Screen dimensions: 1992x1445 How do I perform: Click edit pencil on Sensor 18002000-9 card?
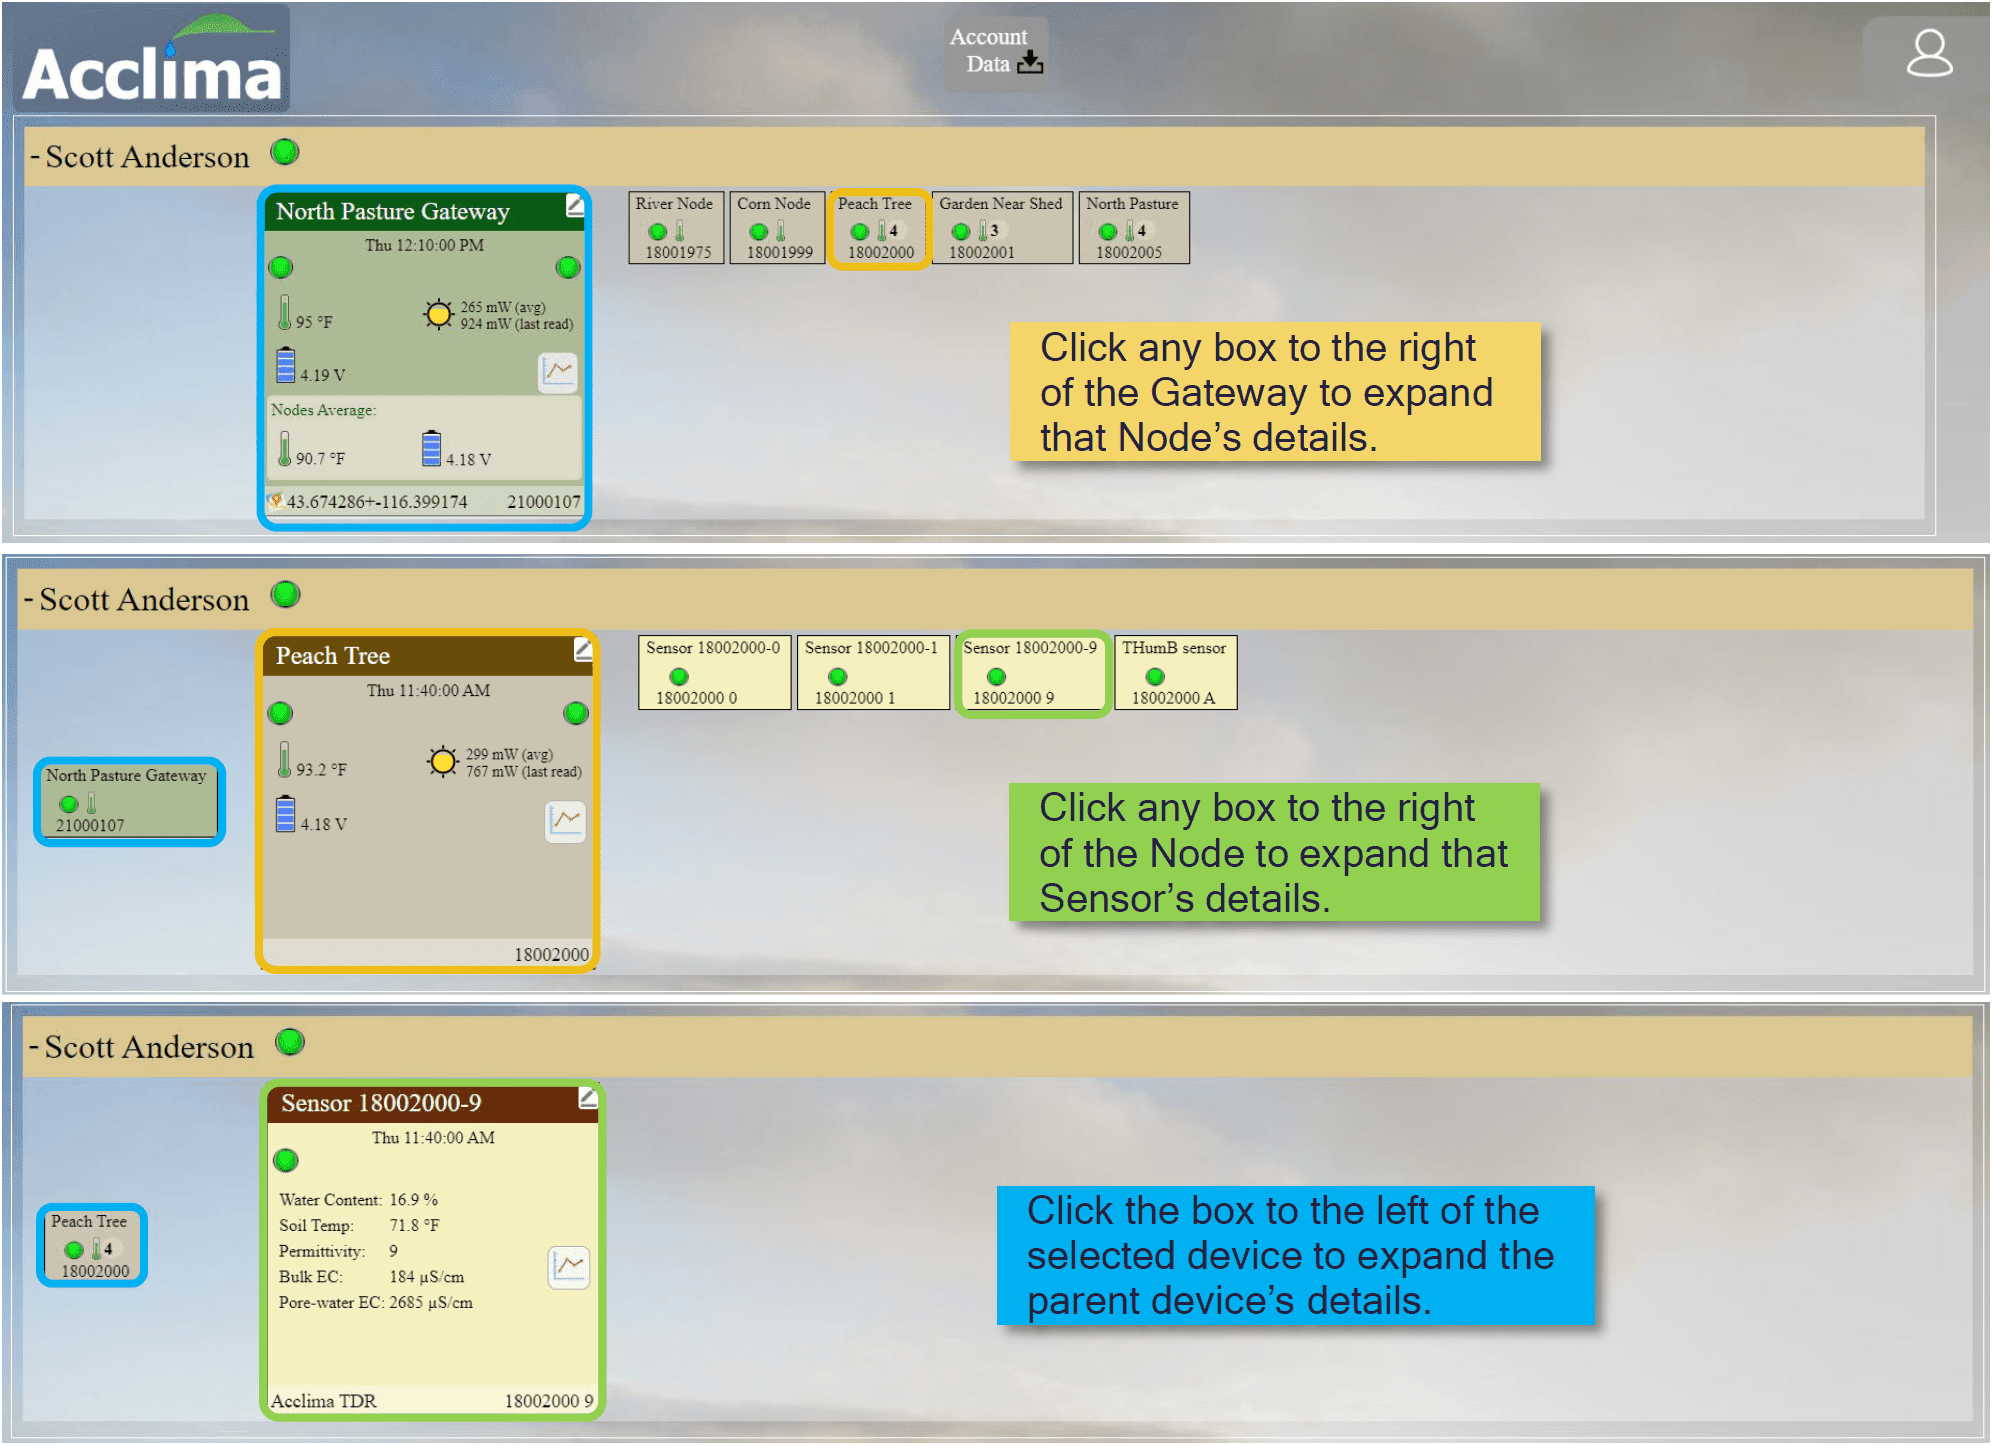pyautogui.click(x=587, y=1099)
